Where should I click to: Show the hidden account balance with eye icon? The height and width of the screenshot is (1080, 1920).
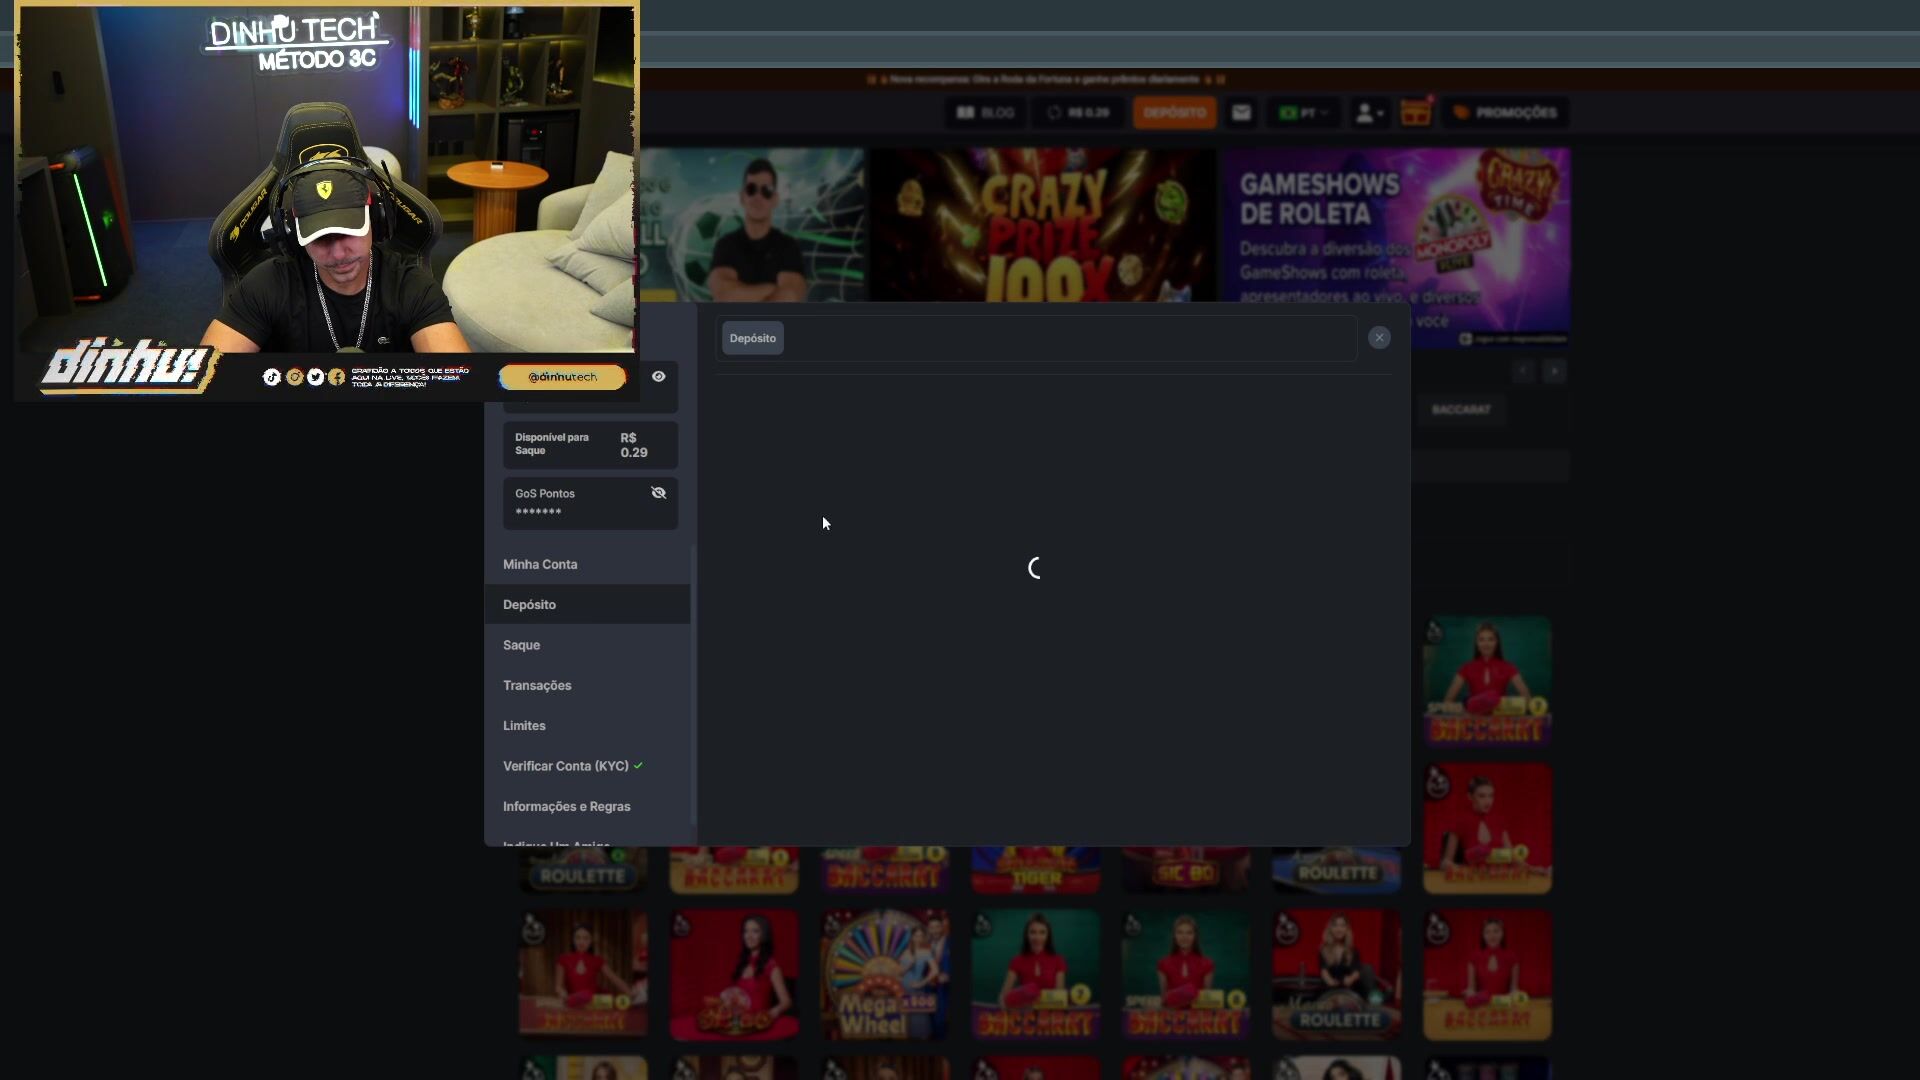click(x=658, y=377)
